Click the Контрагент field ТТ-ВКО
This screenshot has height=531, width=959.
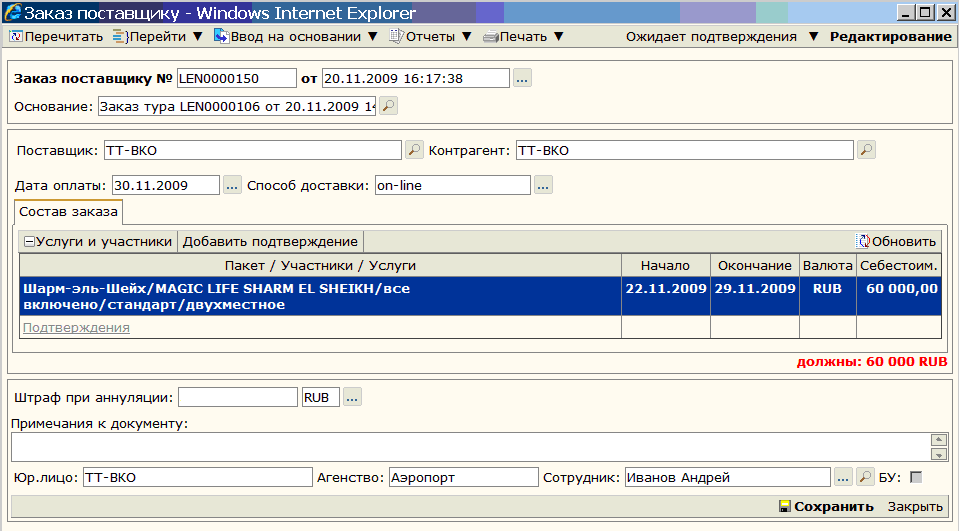point(684,150)
